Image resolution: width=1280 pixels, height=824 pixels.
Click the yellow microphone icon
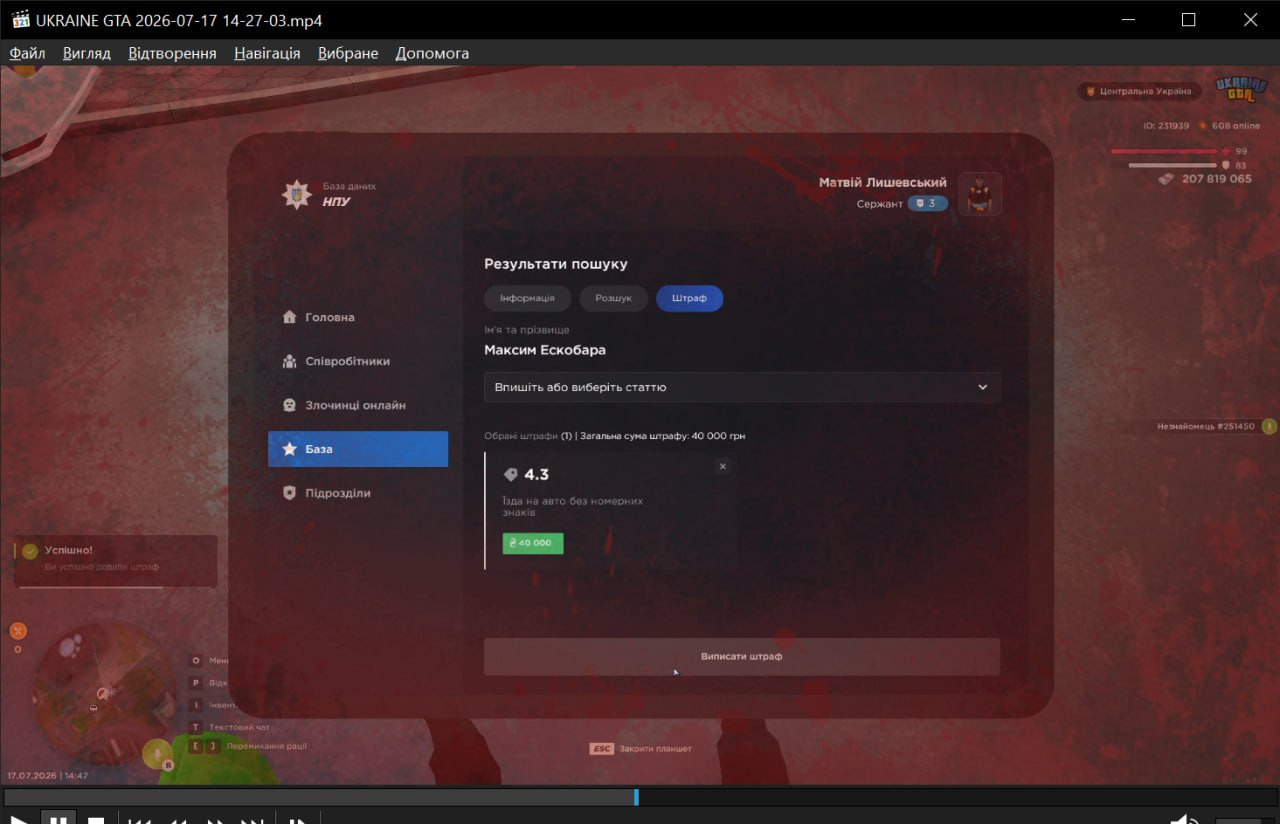click(156, 754)
